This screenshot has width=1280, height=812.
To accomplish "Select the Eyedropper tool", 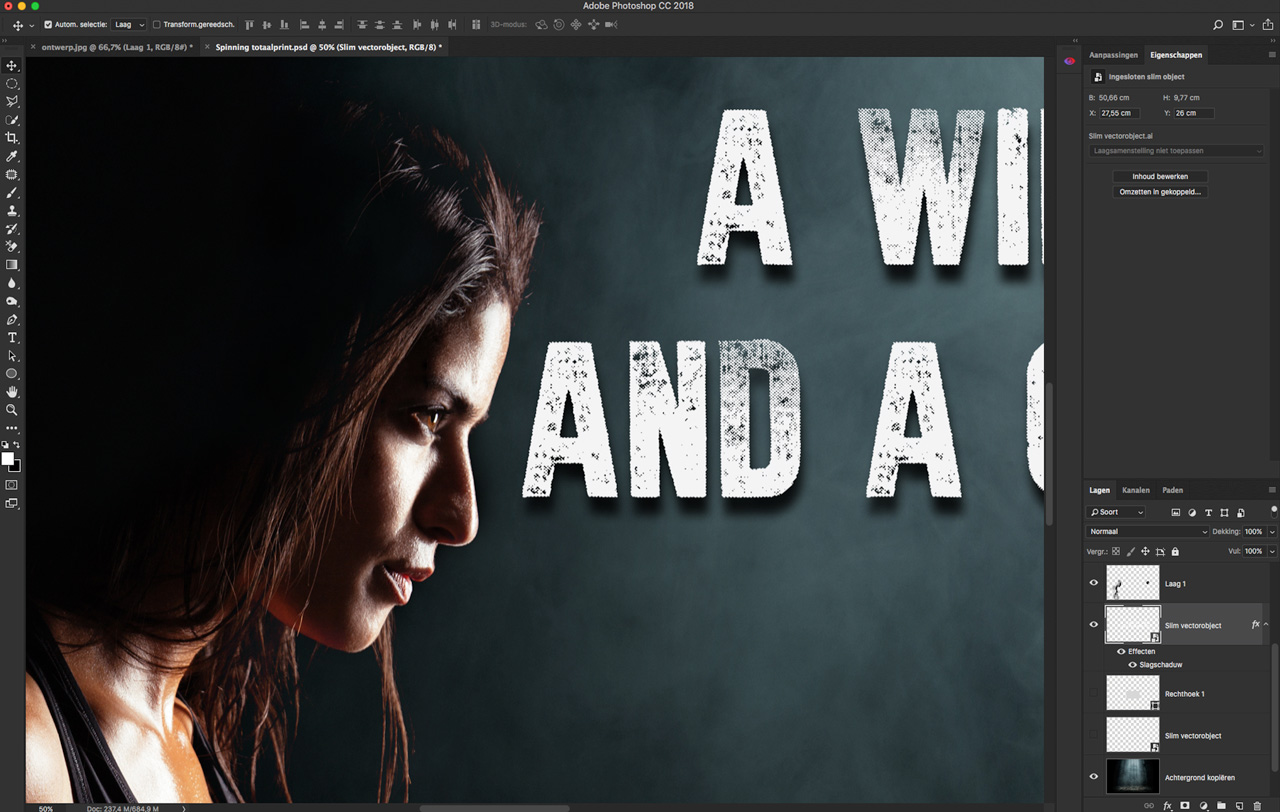I will (12, 157).
